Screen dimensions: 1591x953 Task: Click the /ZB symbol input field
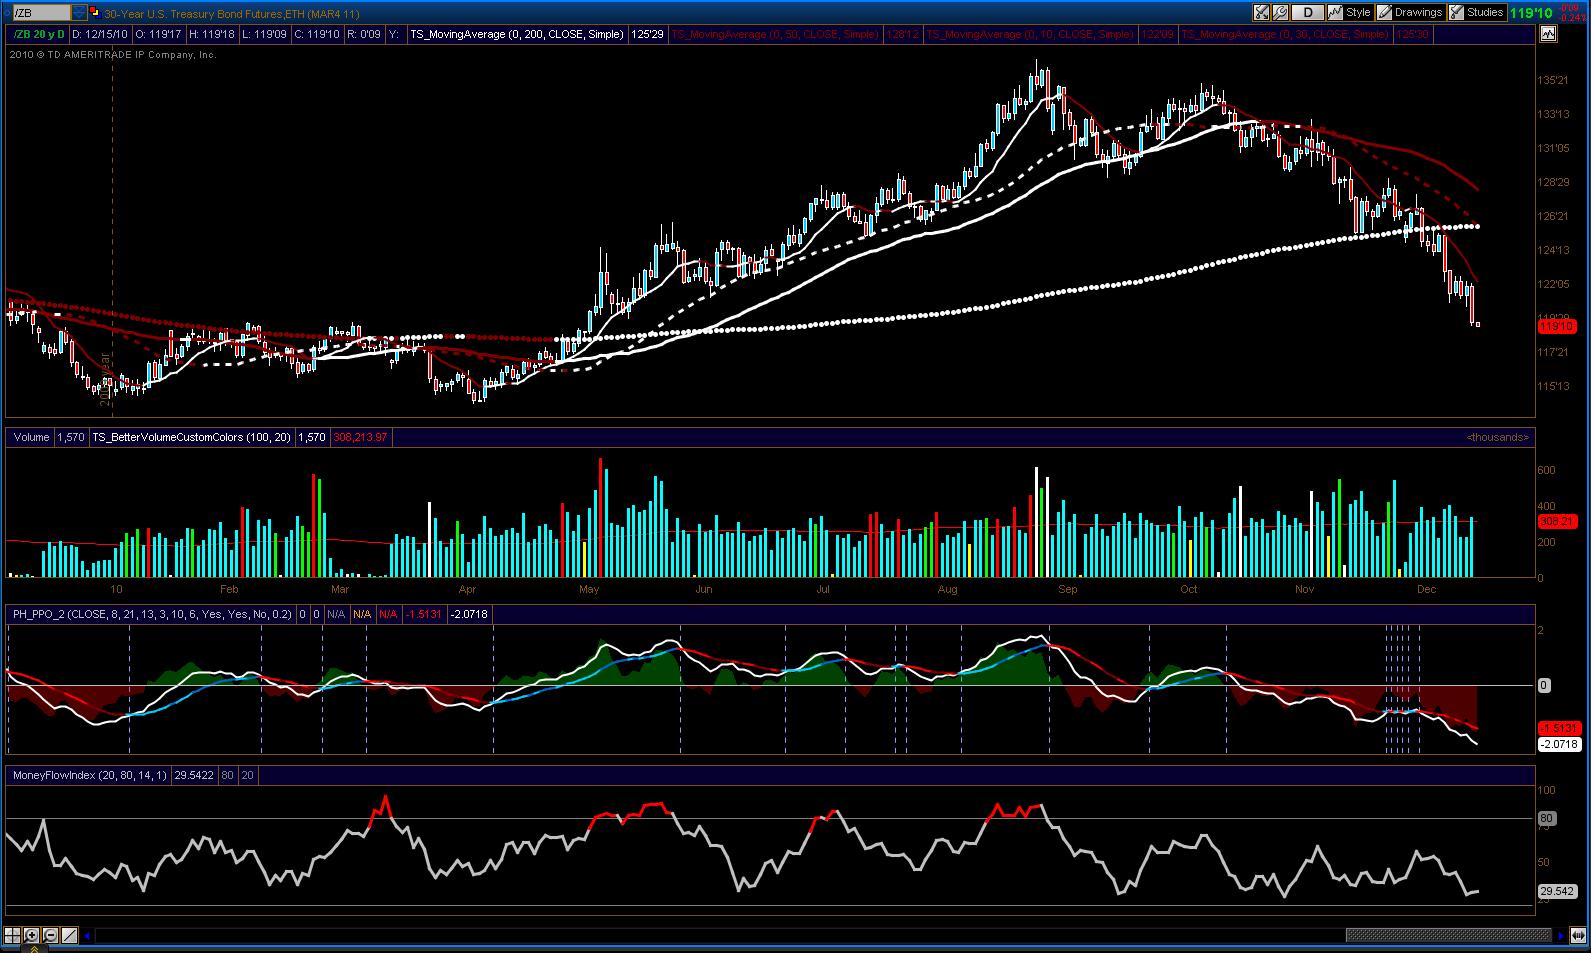(41, 13)
